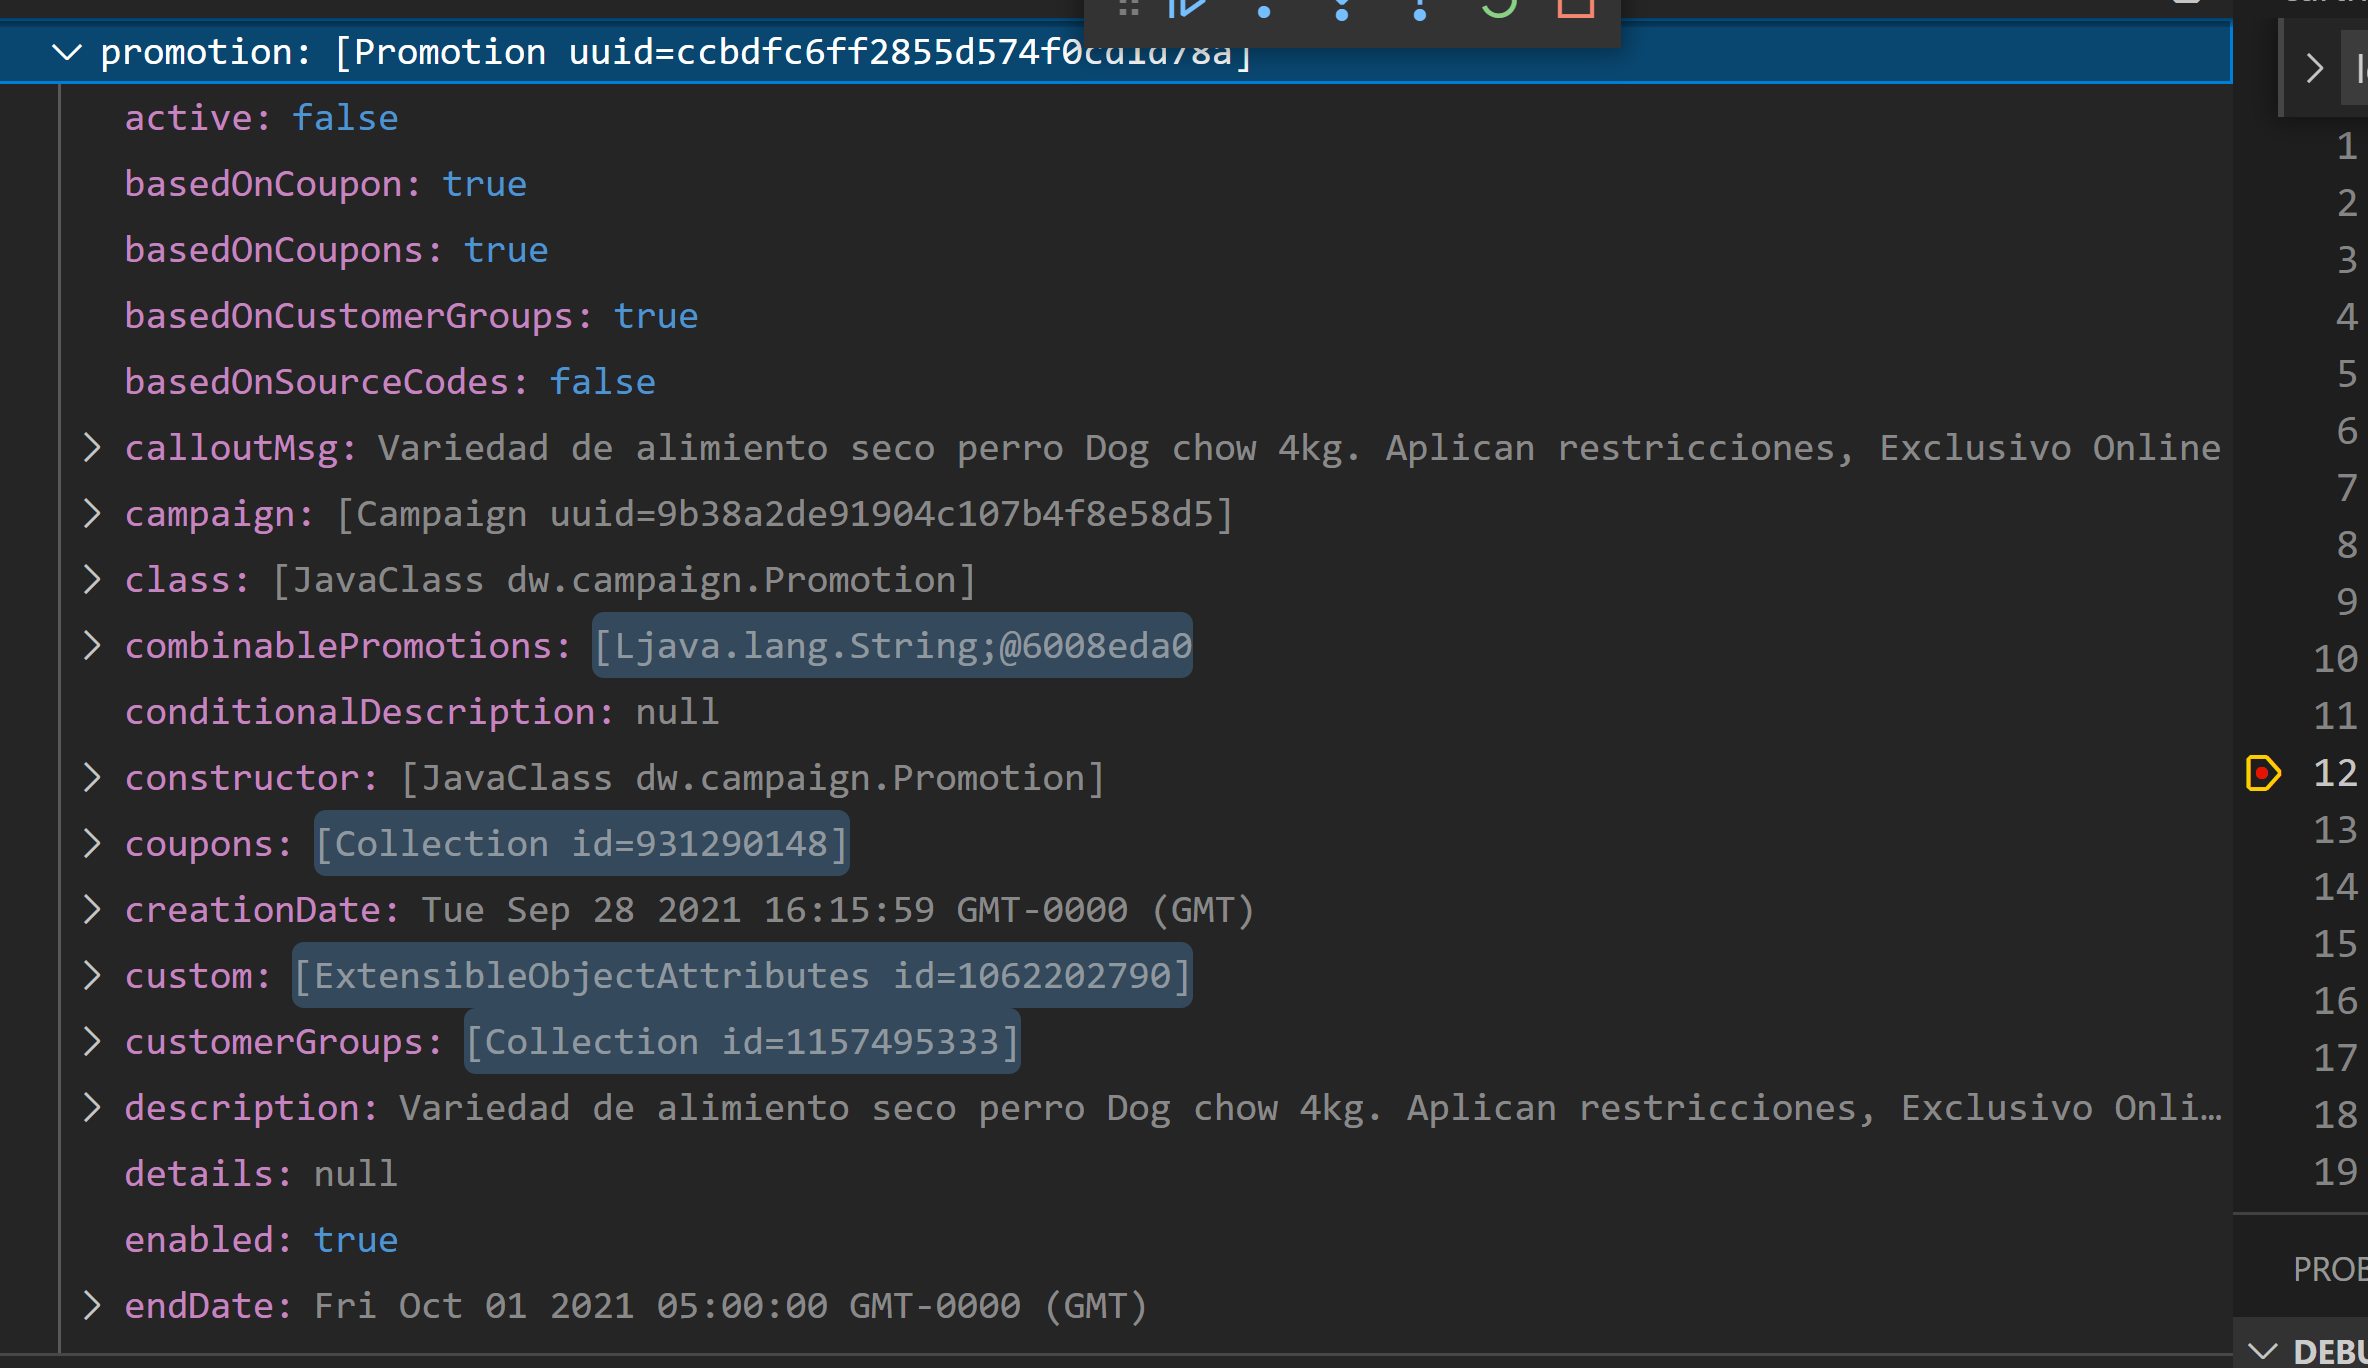Collapse the DEBUG section chevron
2368x1368 pixels.
point(2262,1352)
